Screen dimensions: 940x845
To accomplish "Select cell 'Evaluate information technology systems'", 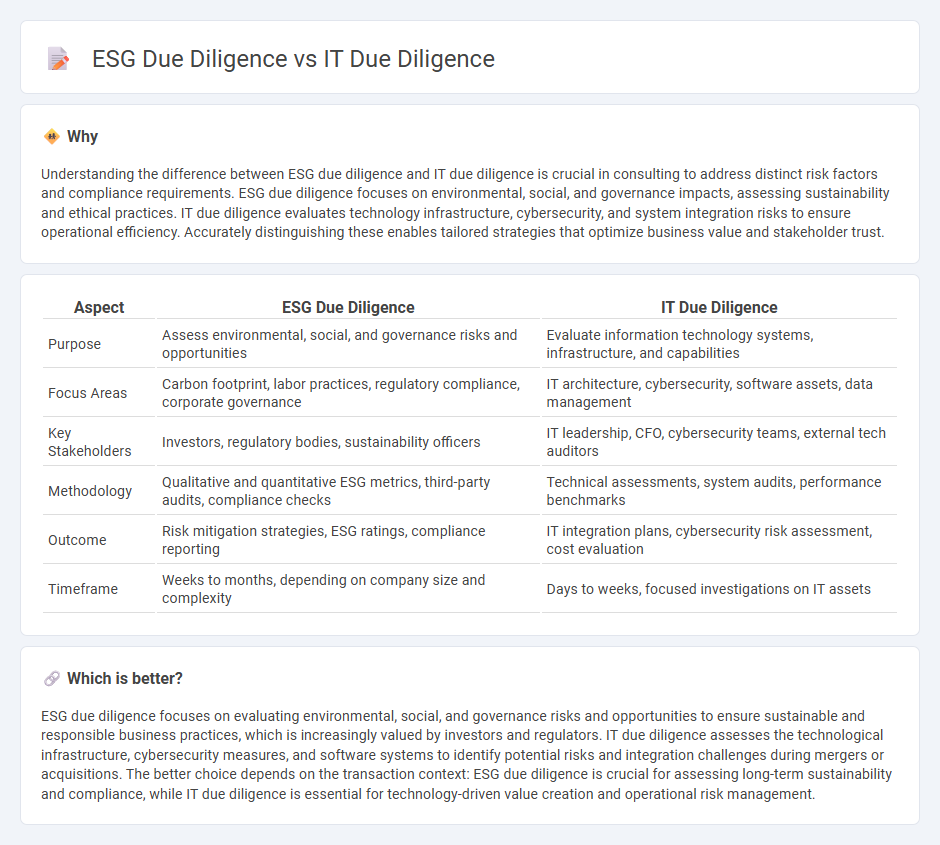I will 719,344.
